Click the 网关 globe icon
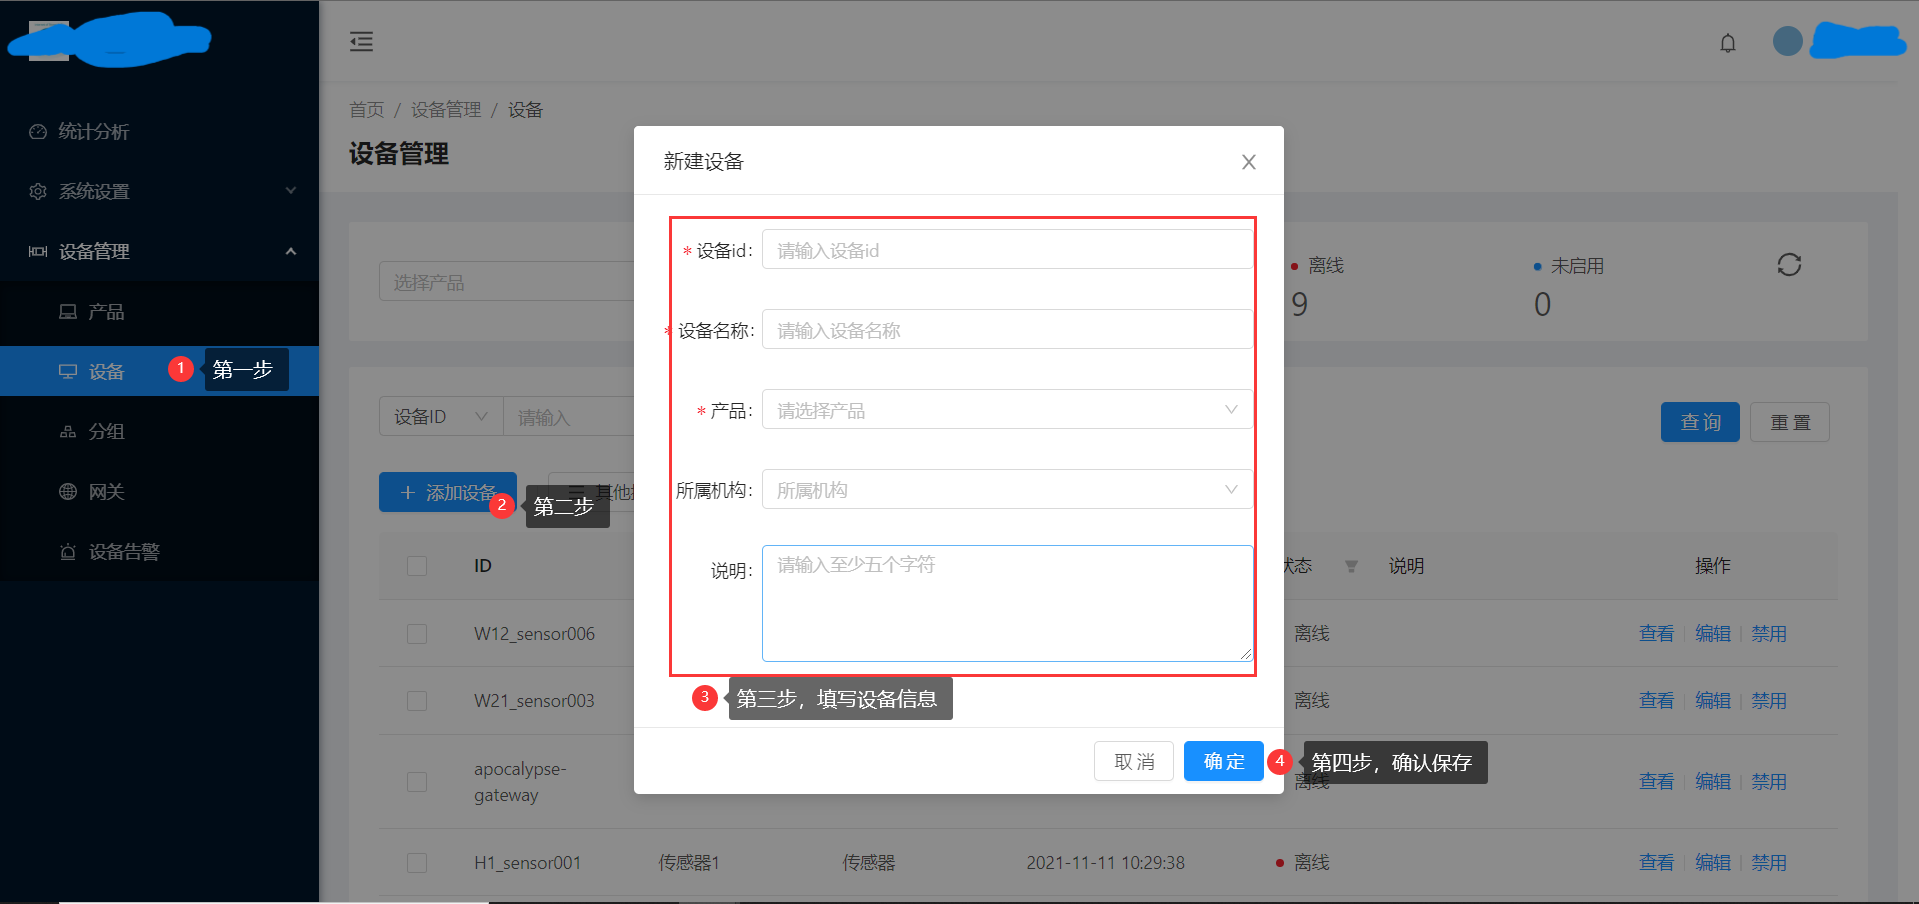Viewport: 1919px width, 904px height. (x=68, y=492)
